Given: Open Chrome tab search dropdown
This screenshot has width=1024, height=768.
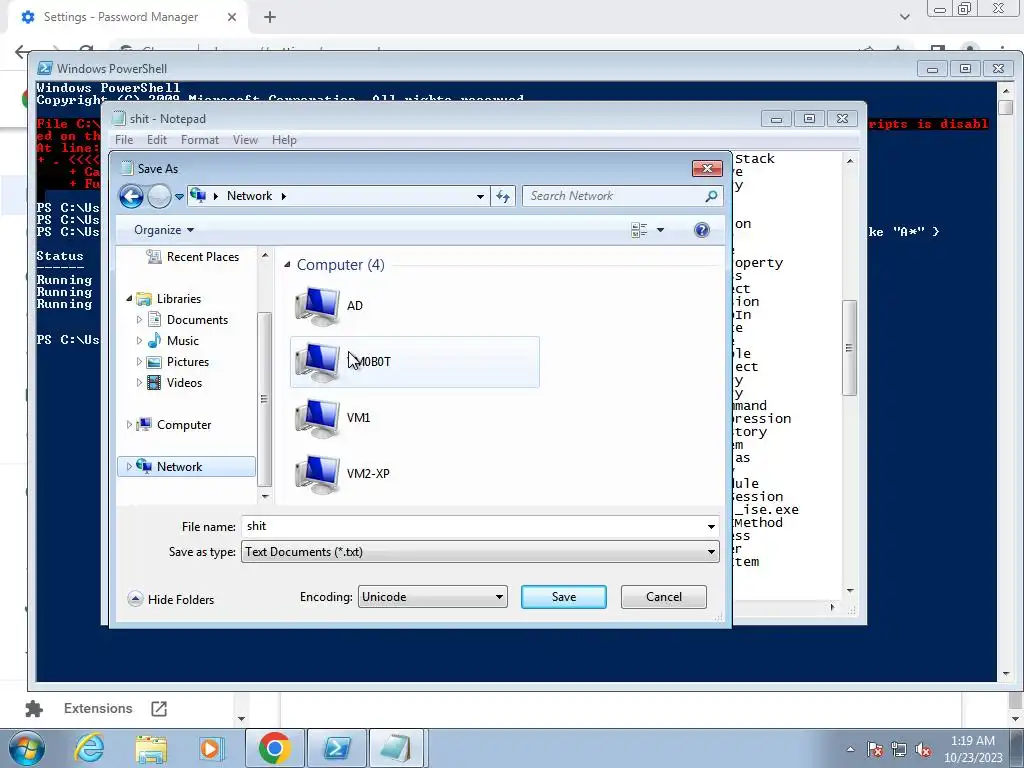Looking at the screenshot, I should click(x=904, y=17).
